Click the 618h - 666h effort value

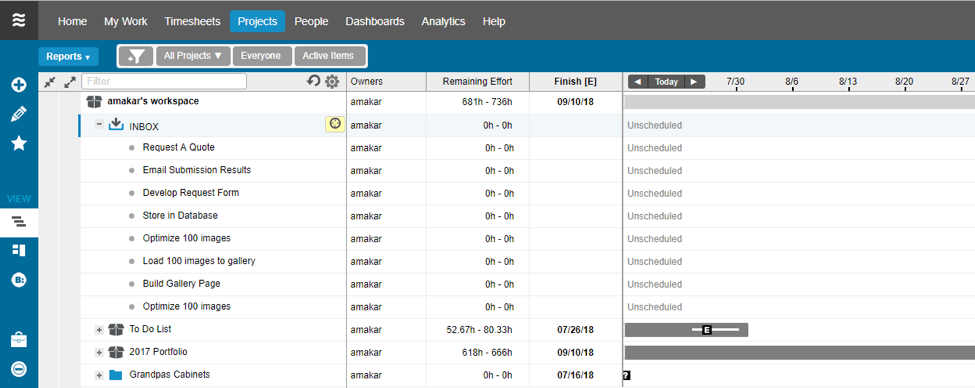[488, 353]
